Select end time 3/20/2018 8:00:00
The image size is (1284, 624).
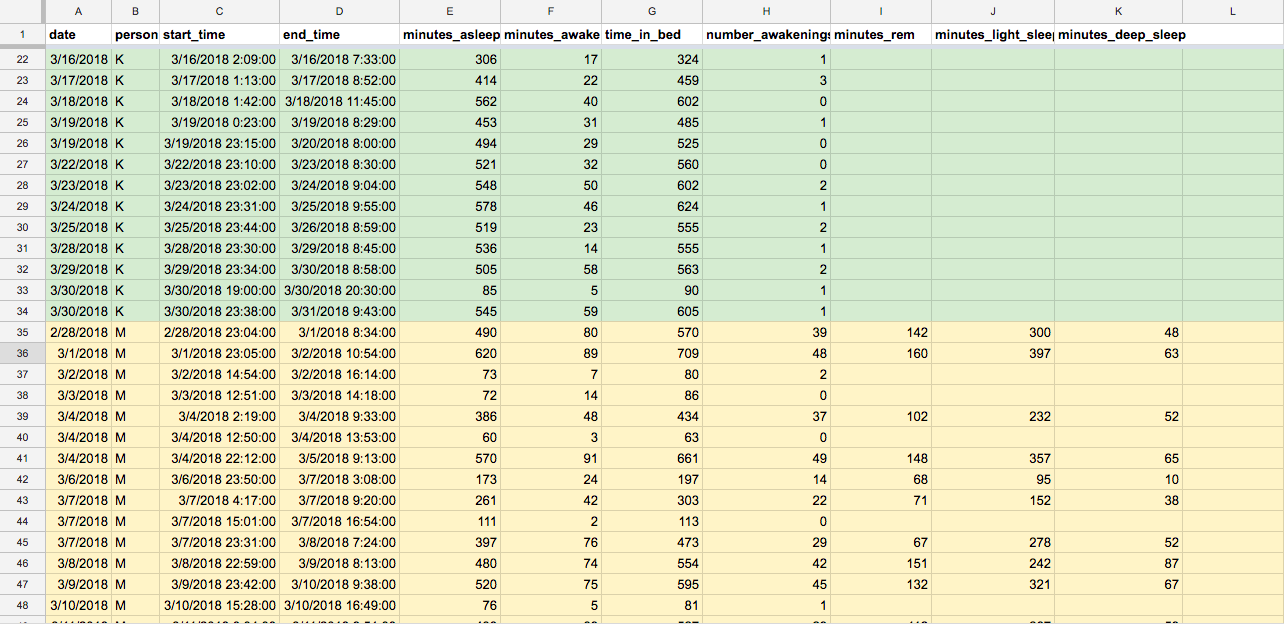click(339, 143)
